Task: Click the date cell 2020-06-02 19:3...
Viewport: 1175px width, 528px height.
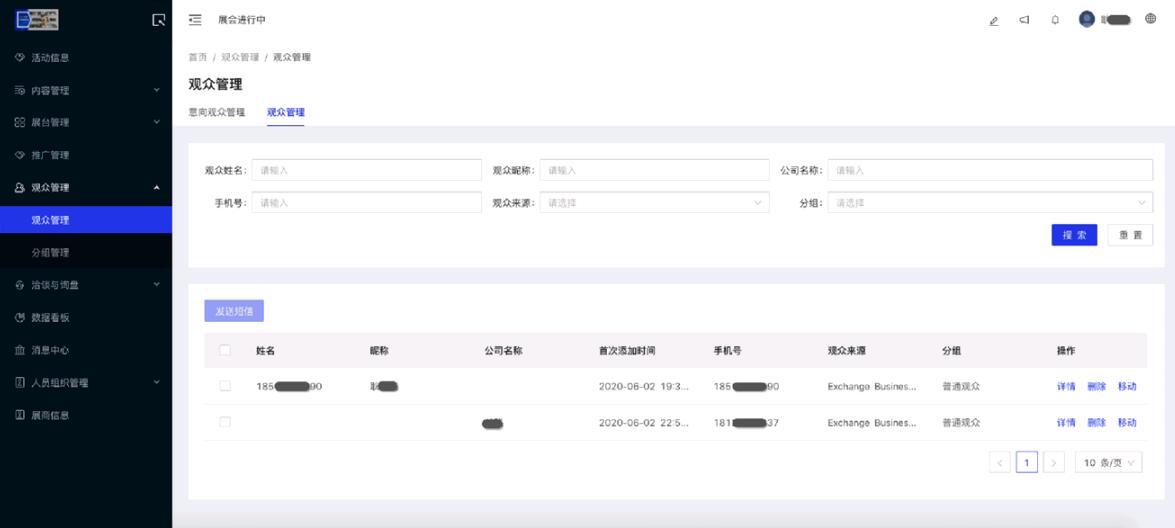Action: [644, 386]
